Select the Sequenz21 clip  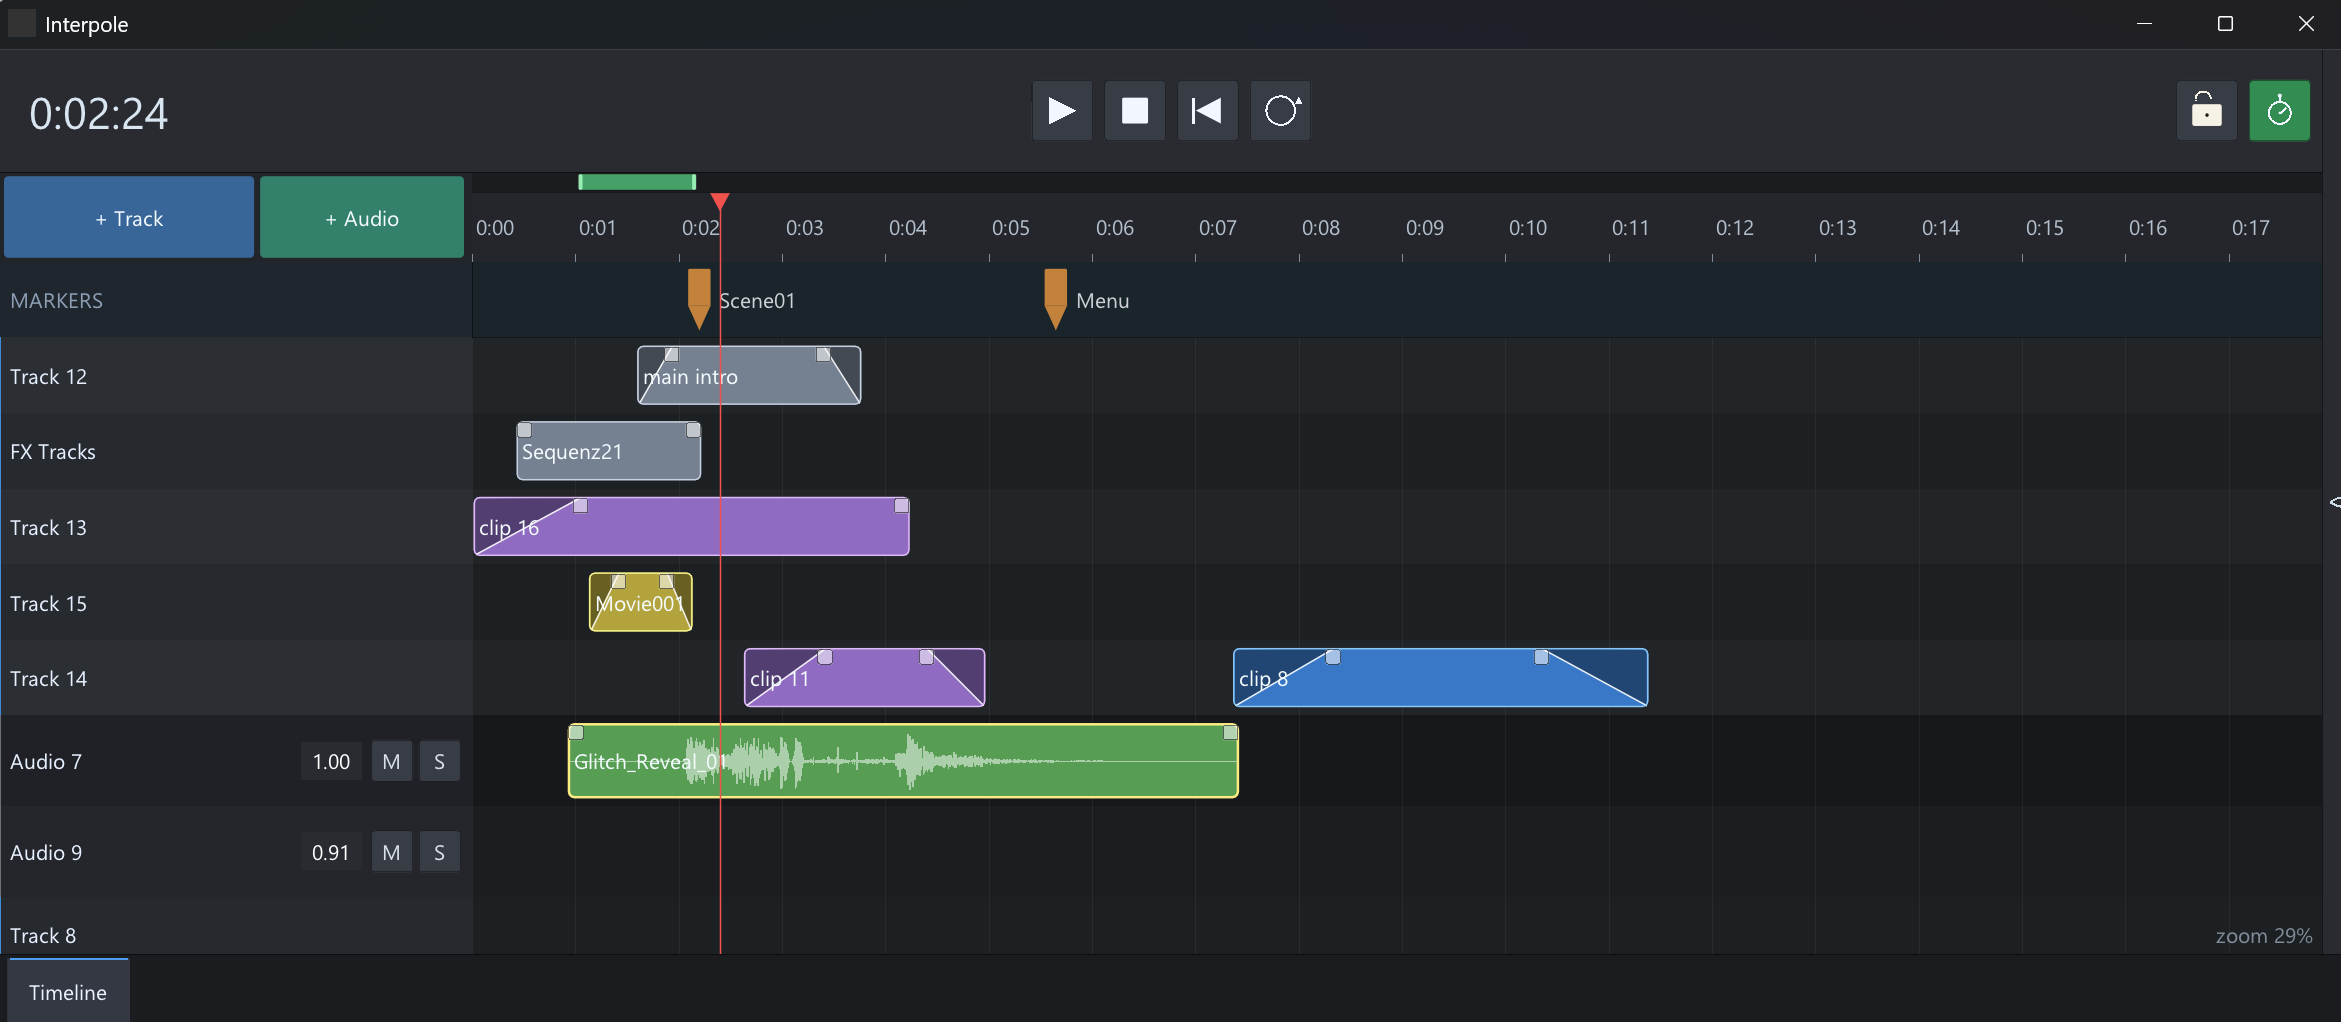coord(608,451)
